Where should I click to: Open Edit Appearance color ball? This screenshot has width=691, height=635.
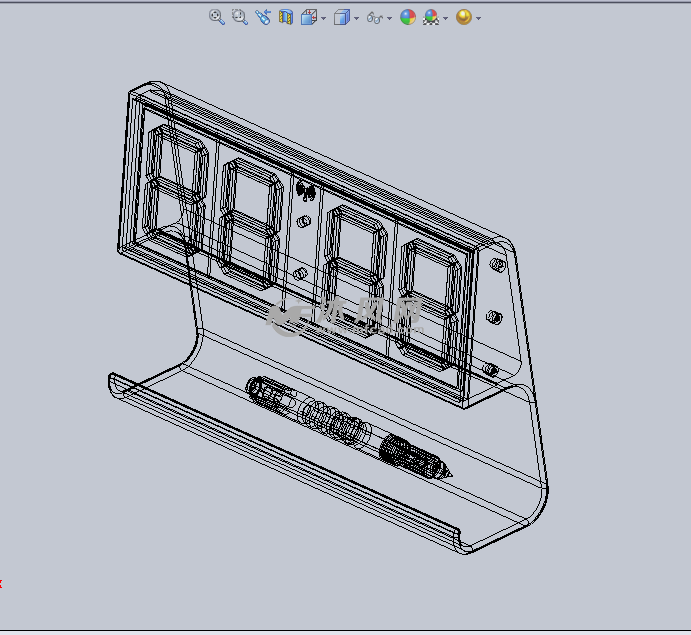pos(407,17)
